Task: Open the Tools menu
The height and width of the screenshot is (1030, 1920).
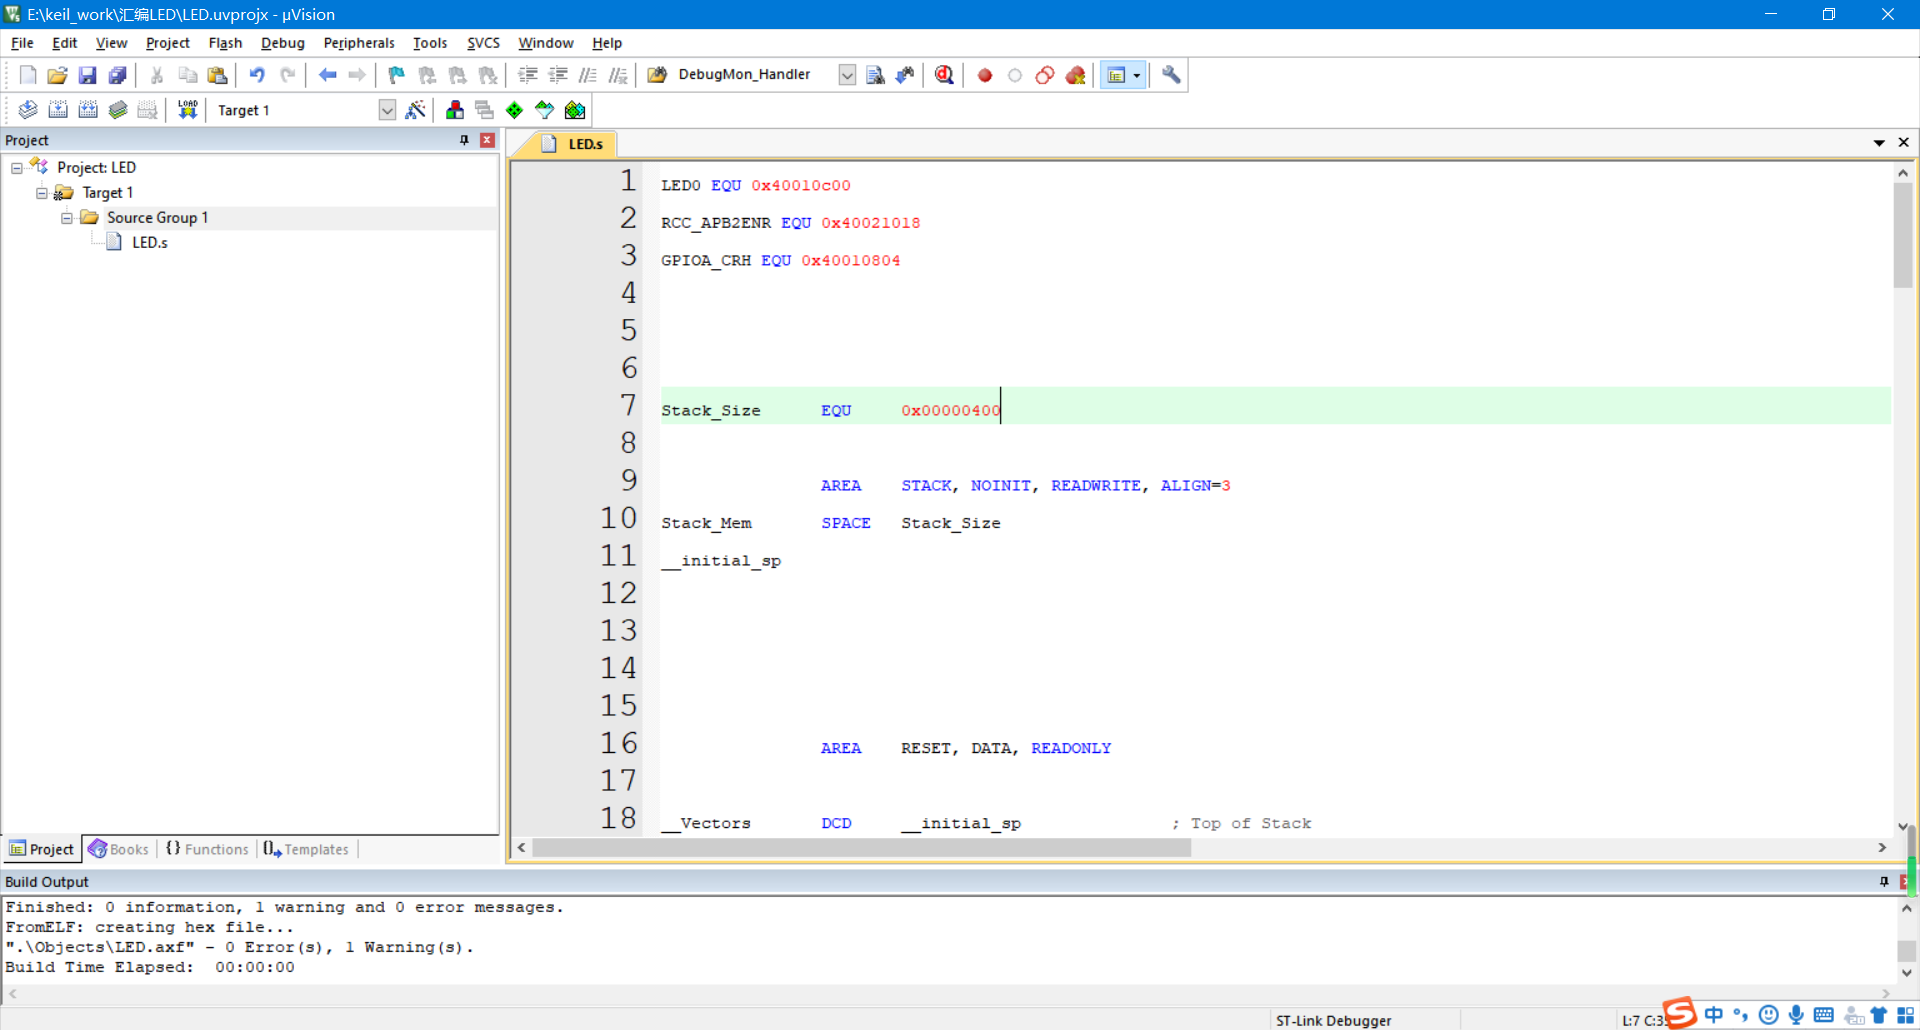Action: [430, 43]
